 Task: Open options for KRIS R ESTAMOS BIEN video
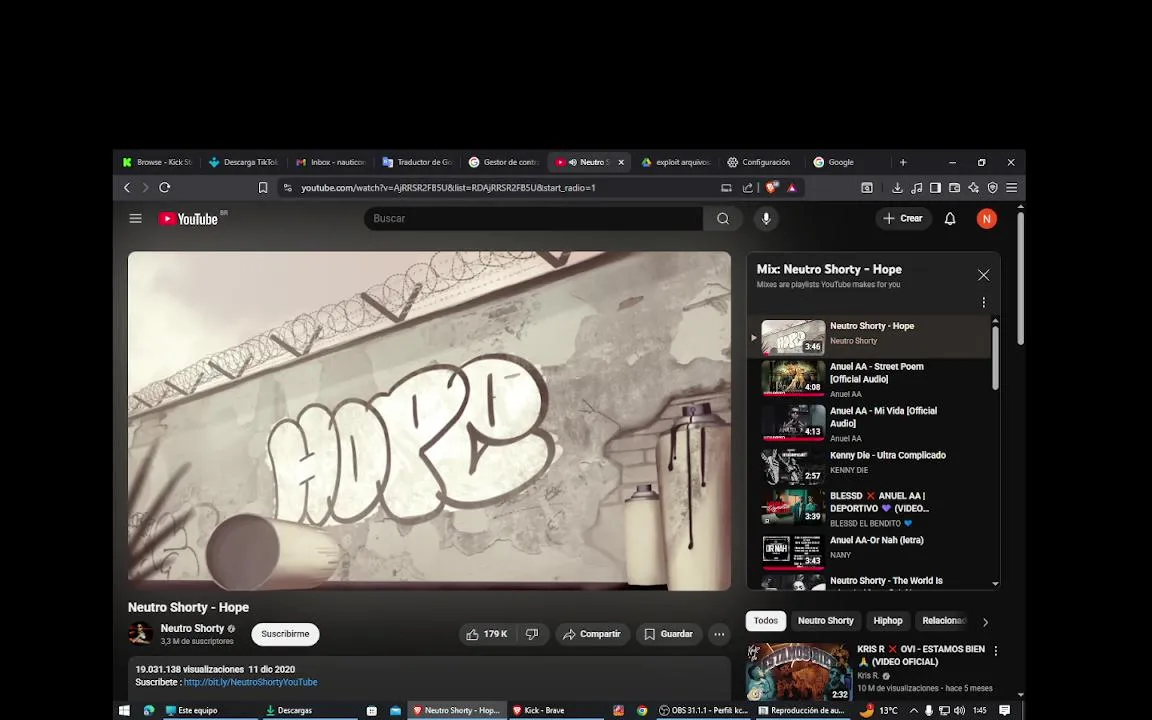996,650
